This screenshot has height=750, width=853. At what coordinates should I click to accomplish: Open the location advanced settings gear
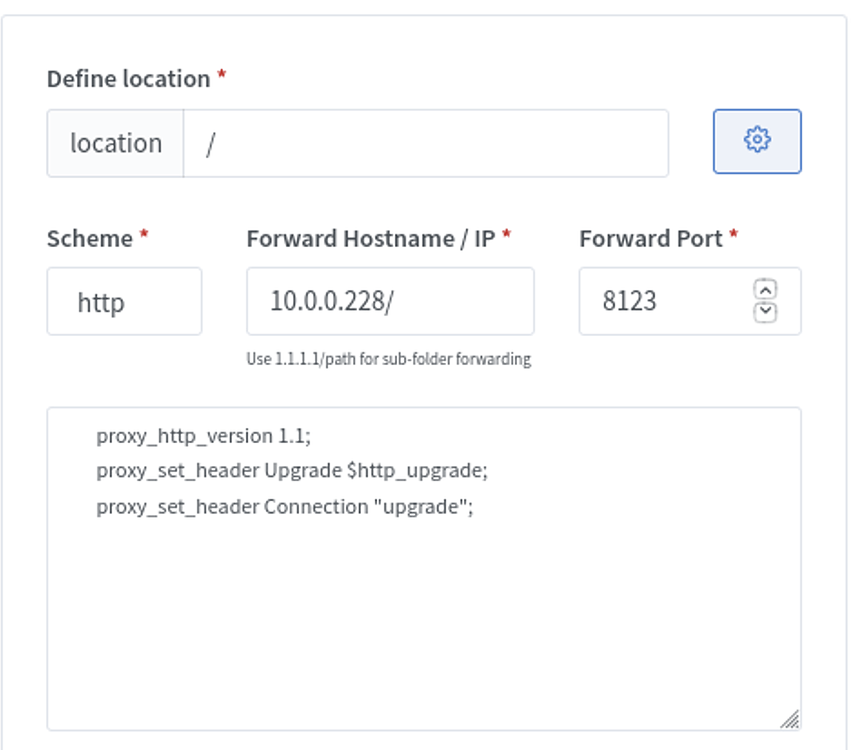coord(757,141)
